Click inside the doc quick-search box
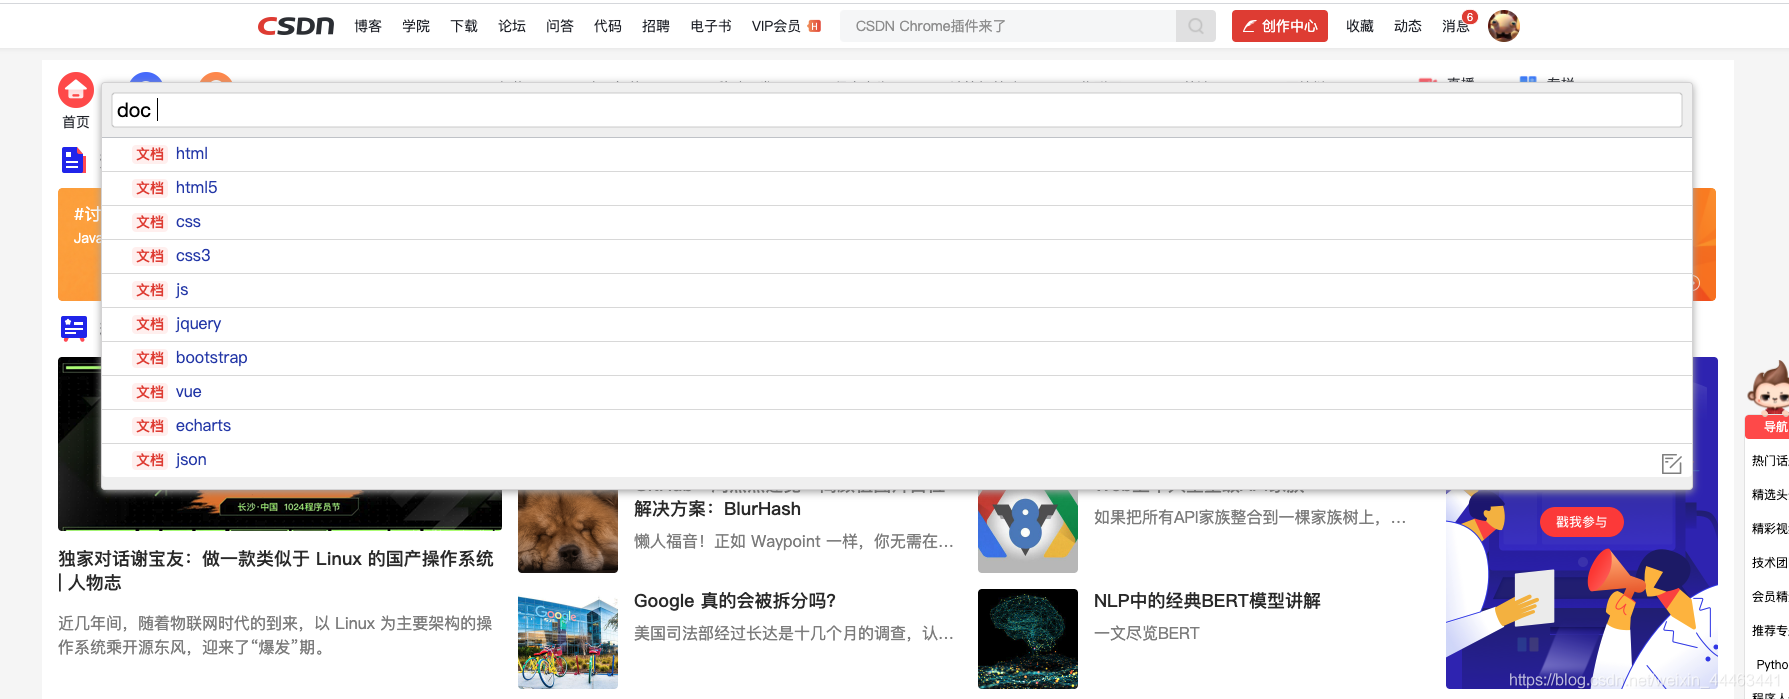Viewport: 1789px width, 699px height. coord(896,110)
